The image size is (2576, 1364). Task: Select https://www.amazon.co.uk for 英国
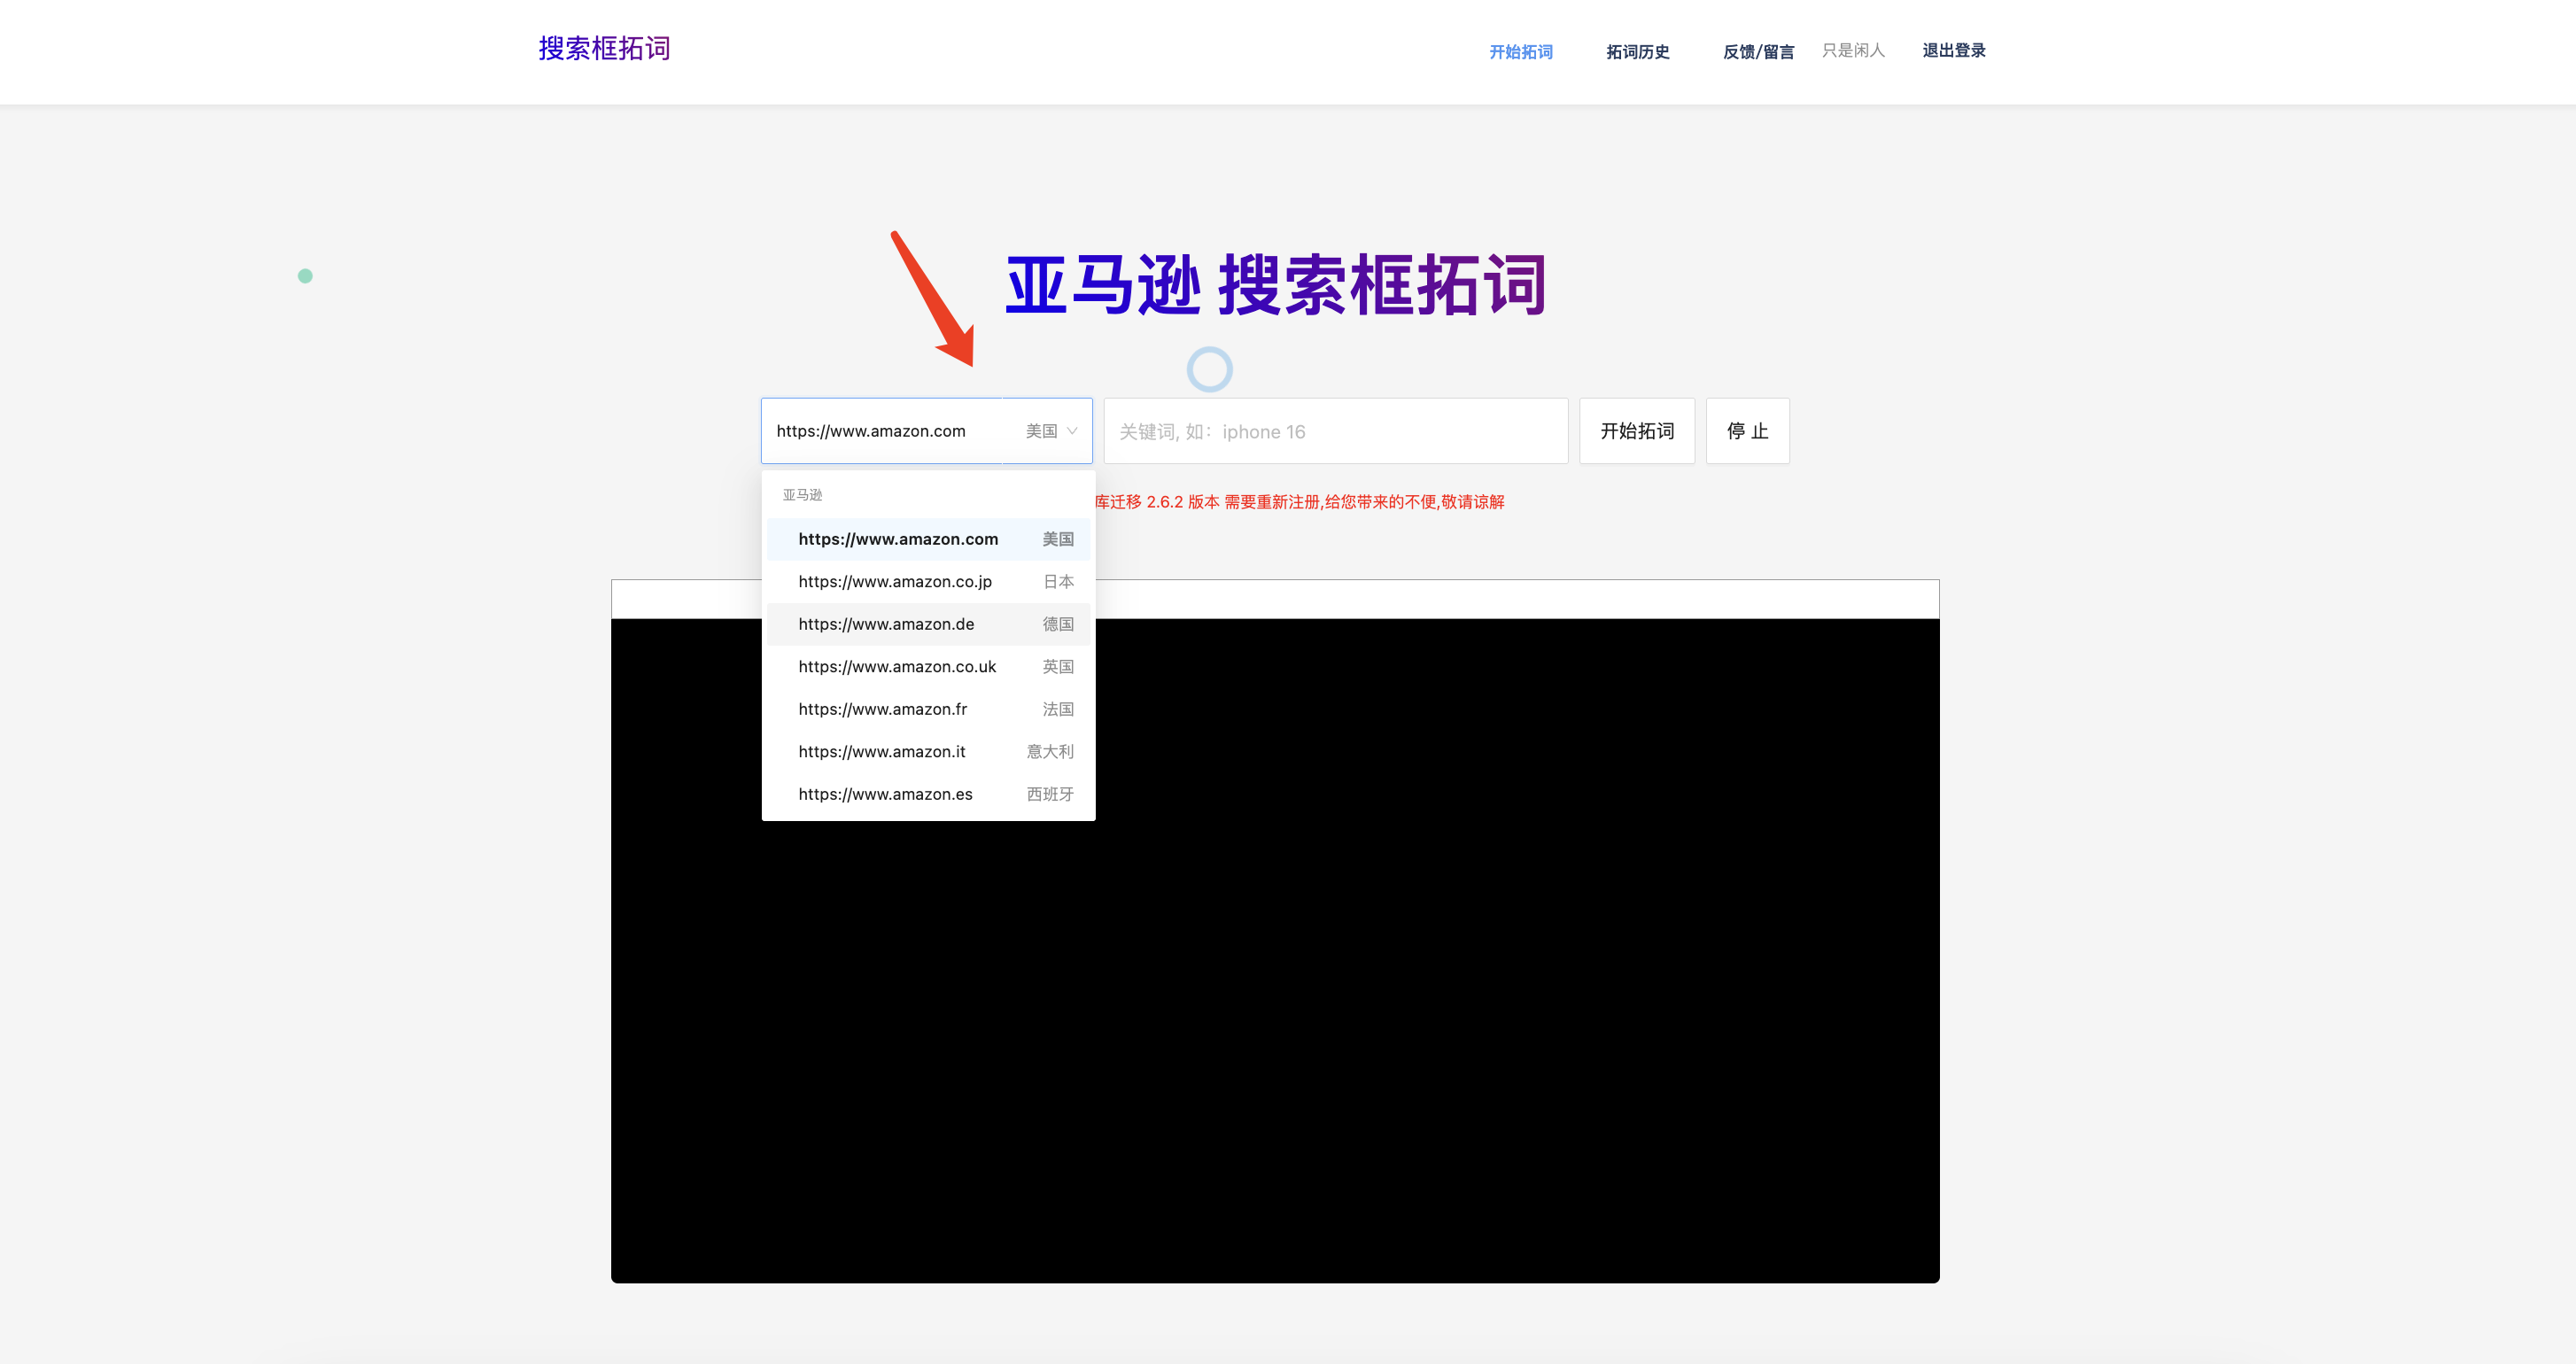(897, 666)
